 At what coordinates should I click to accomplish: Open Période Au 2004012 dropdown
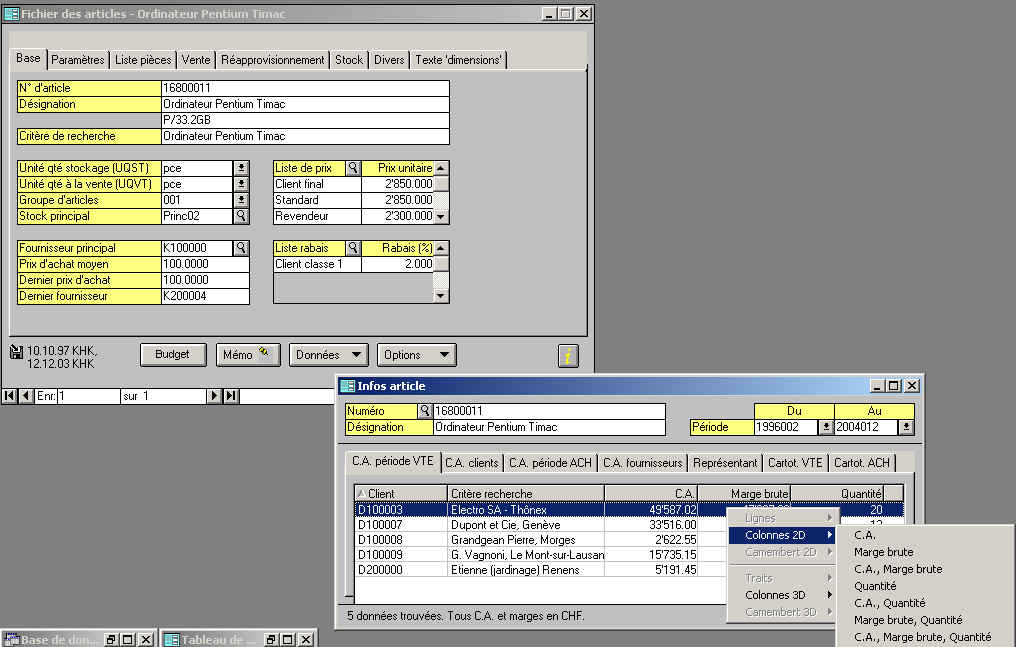pyautogui.click(x=906, y=427)
